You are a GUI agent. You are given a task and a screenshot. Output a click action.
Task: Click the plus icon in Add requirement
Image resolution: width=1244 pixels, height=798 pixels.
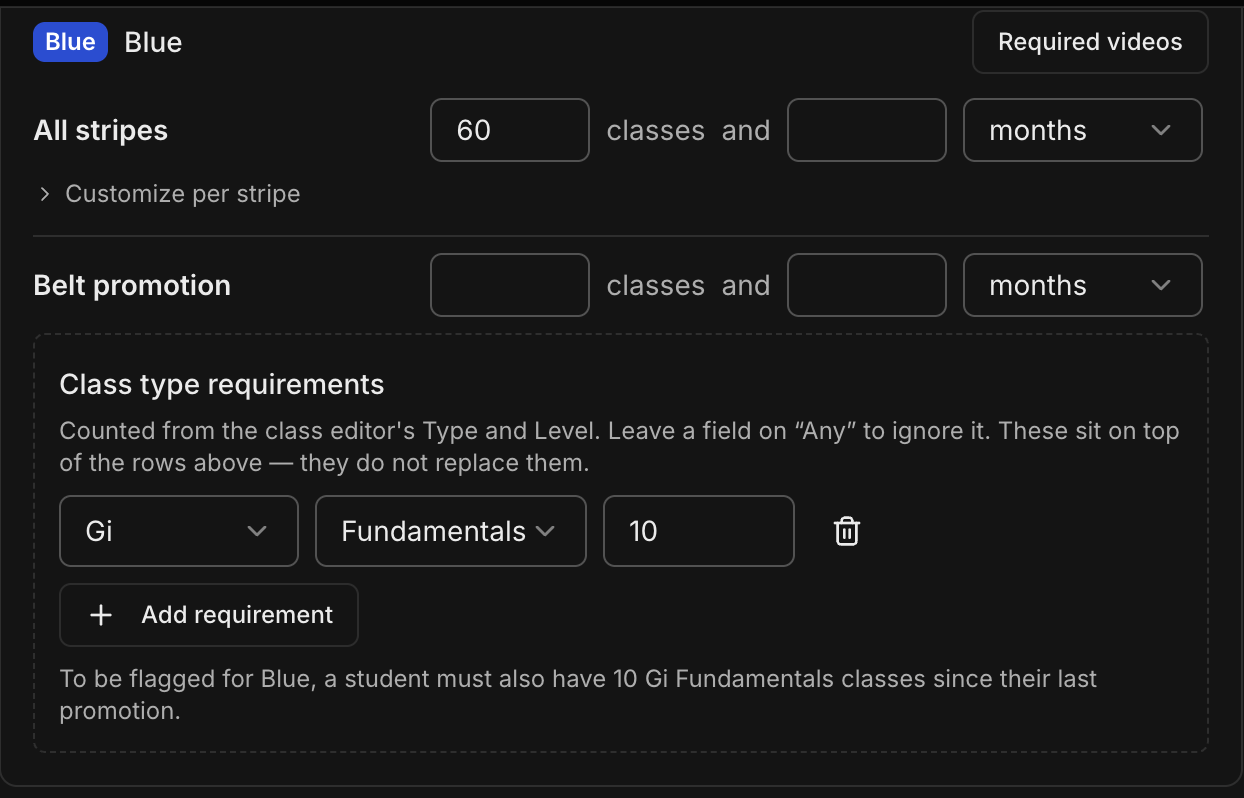pyautogui.click(x=101, y=615)
